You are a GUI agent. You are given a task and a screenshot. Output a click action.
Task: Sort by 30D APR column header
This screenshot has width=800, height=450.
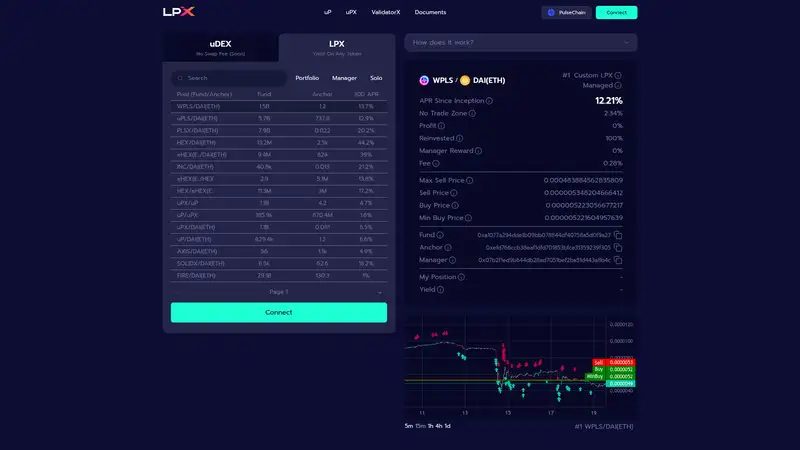click(x=366, y=94)
